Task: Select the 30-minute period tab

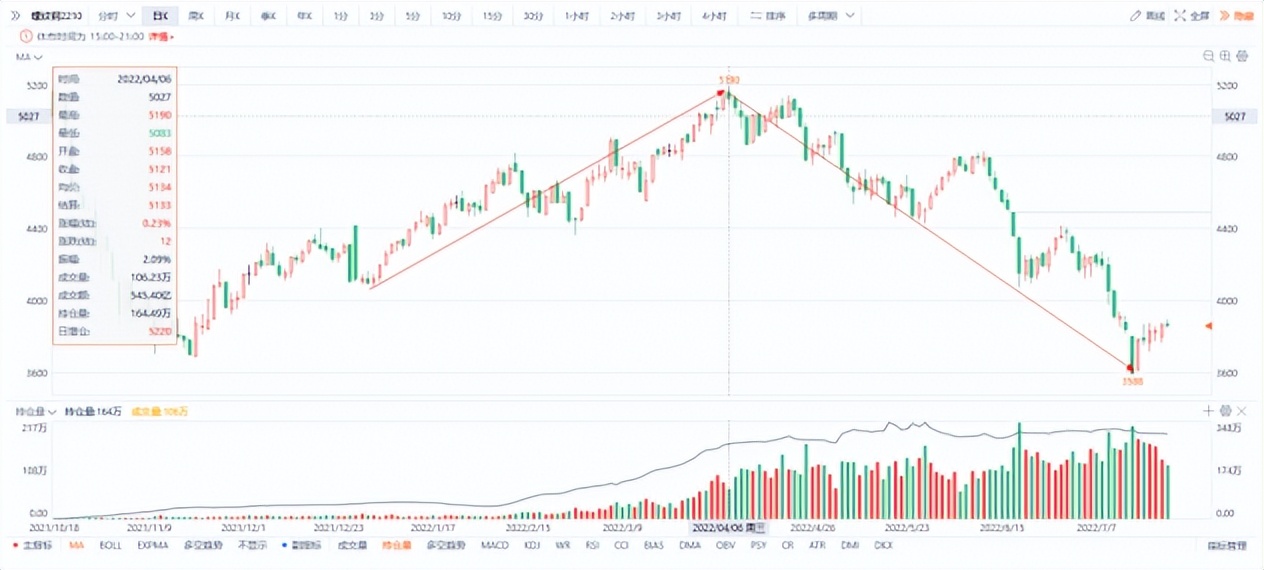Action: coord(533,16)
